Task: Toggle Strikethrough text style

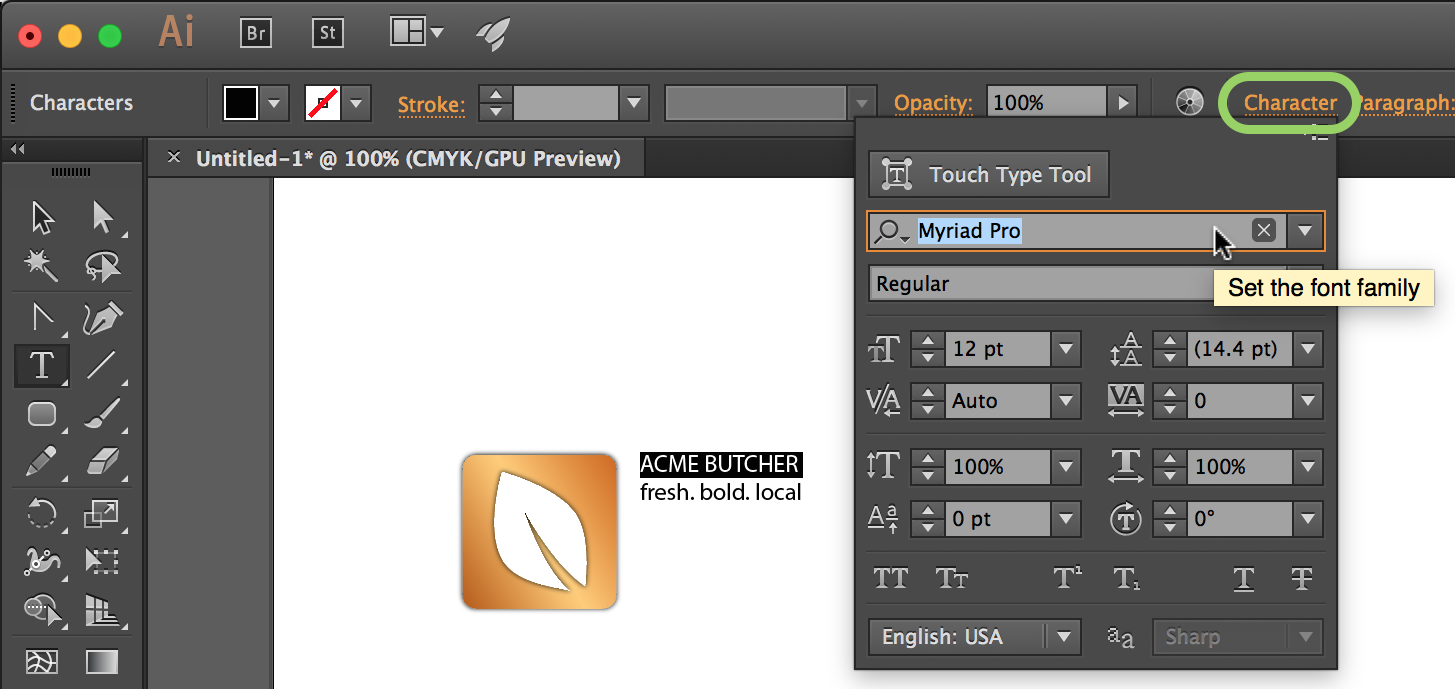Action: 1301,578
